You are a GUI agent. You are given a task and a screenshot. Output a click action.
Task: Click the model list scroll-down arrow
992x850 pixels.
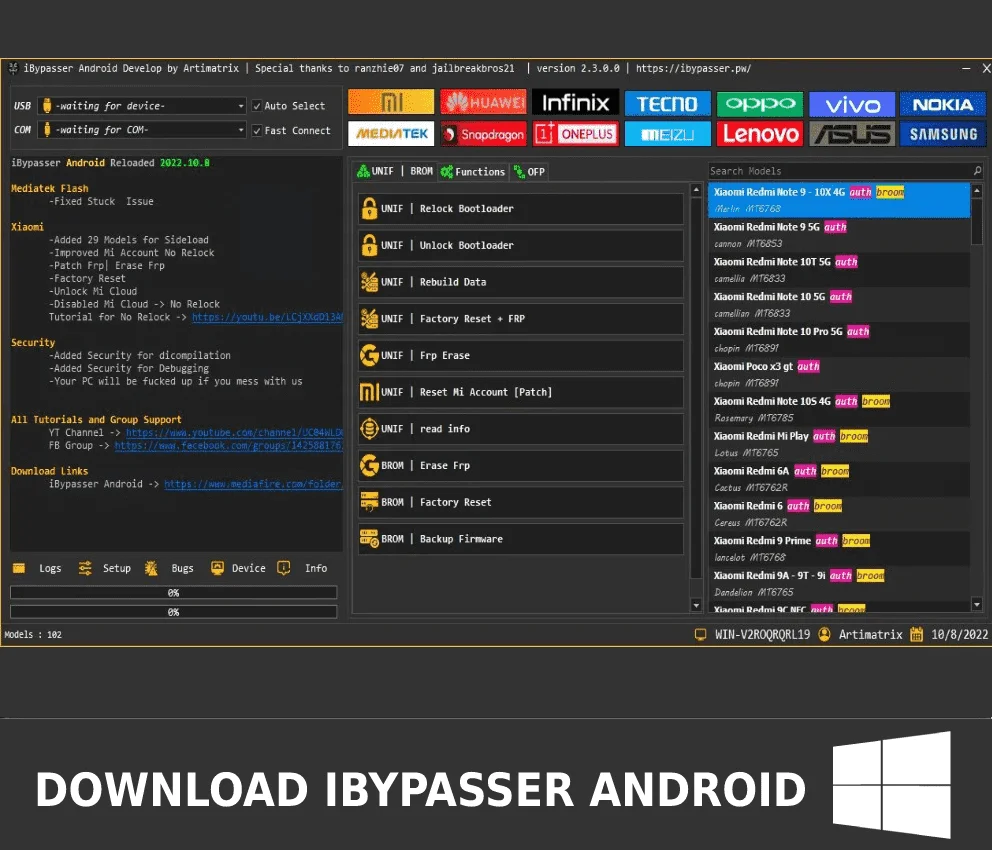tap(977, 605)
